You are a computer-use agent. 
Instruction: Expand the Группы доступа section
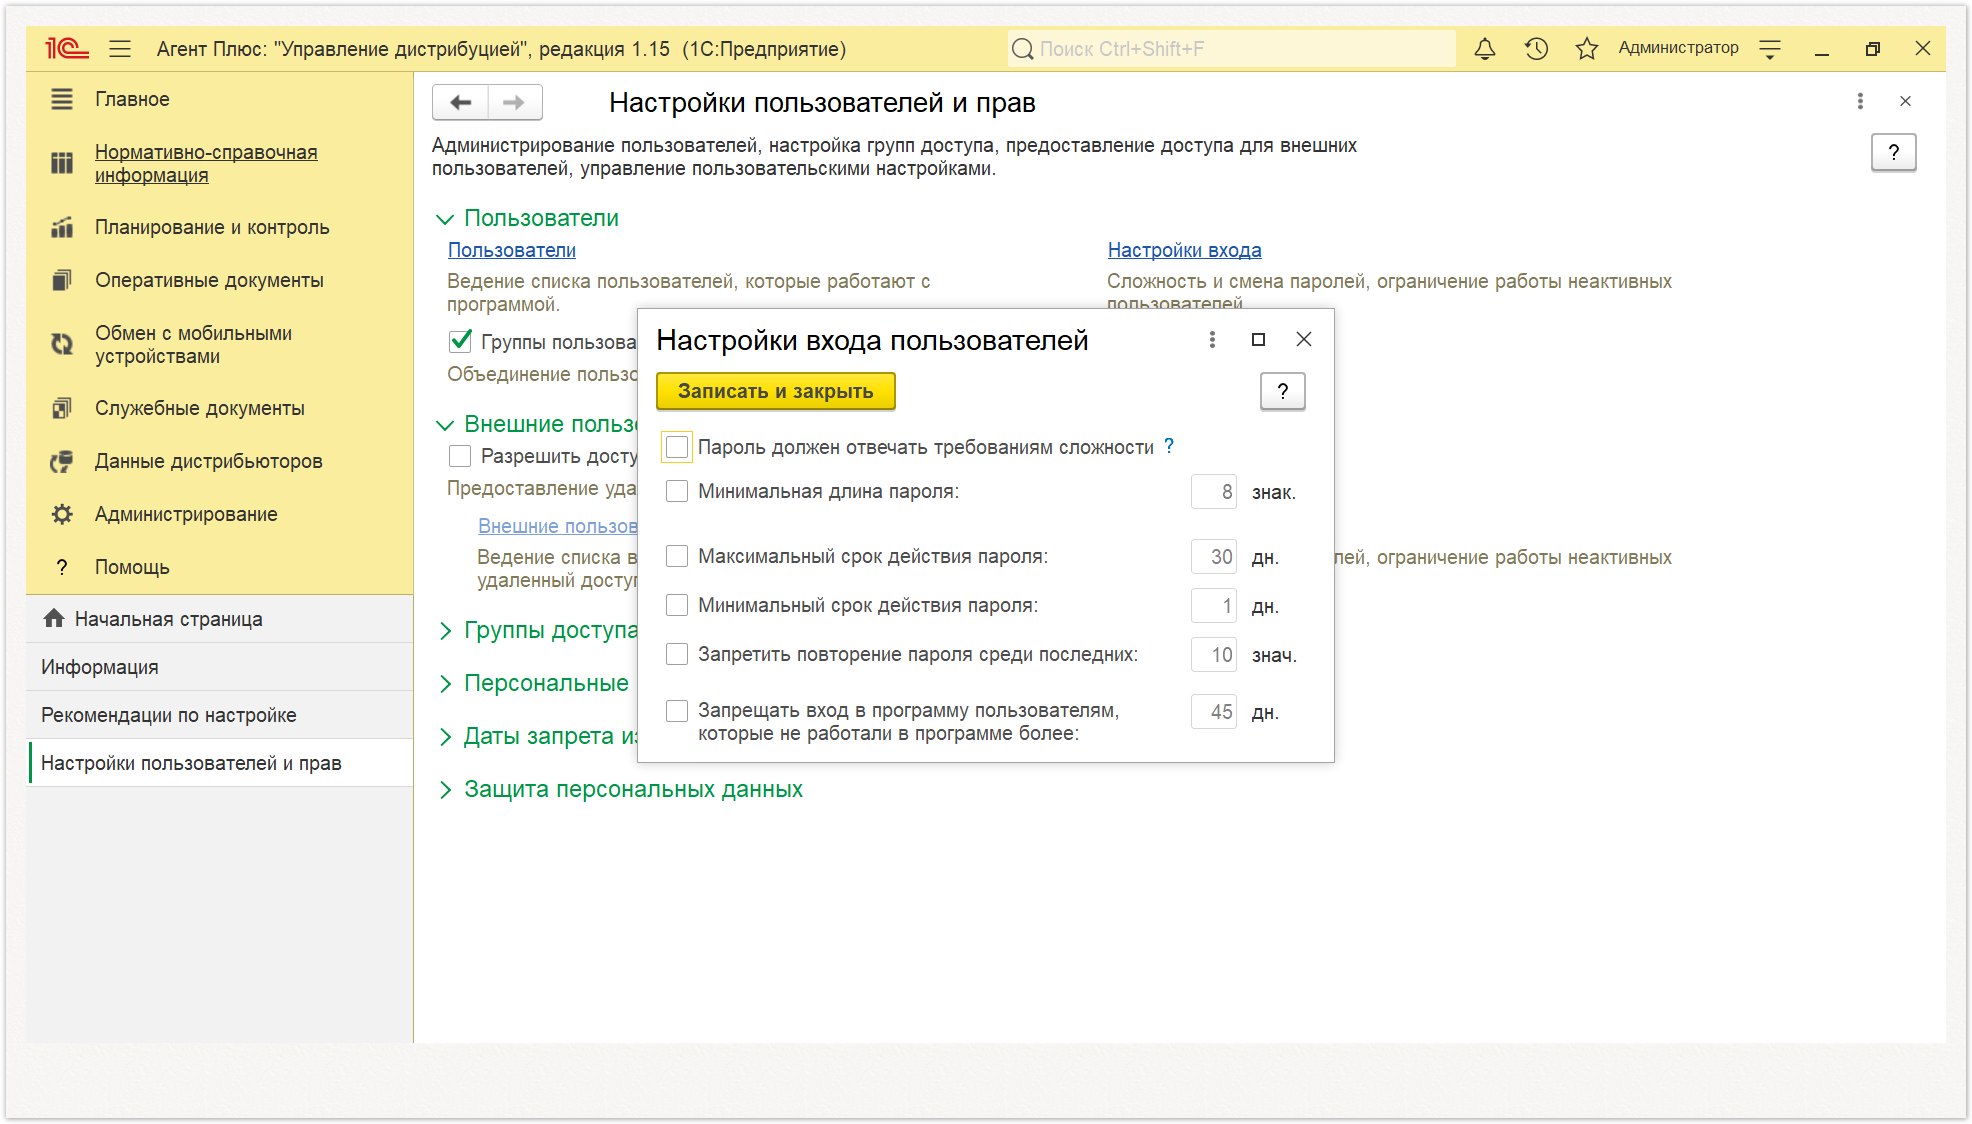(446, 630)
